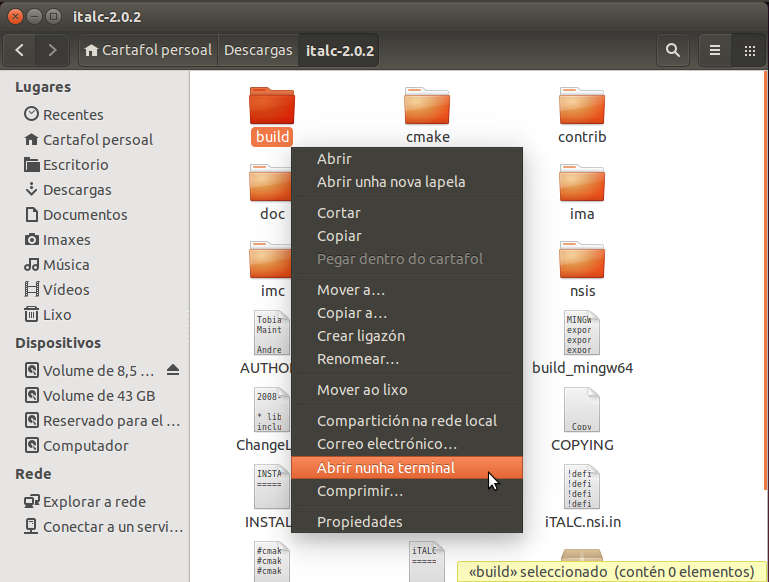Screen dimensions: 769x582
Task: Open Descargas in the sidebar
Action: [68, 190]
